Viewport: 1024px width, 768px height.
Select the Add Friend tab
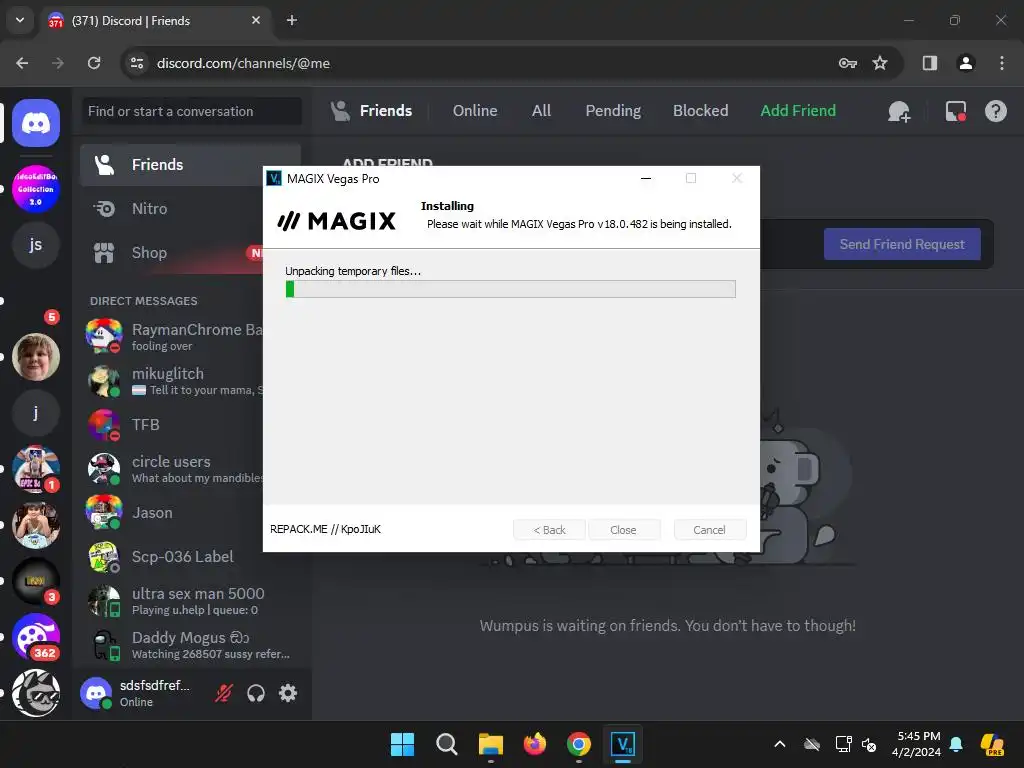(797, 111)
